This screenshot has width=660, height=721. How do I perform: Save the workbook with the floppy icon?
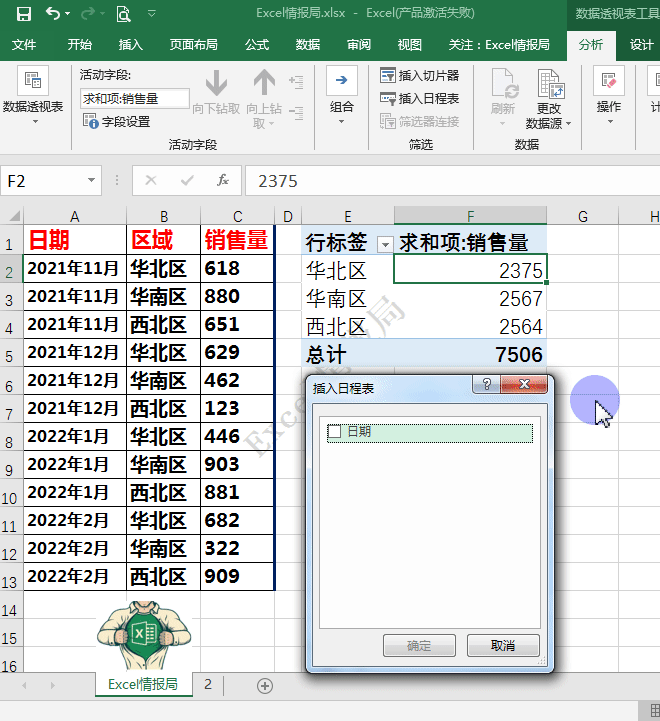24,13
